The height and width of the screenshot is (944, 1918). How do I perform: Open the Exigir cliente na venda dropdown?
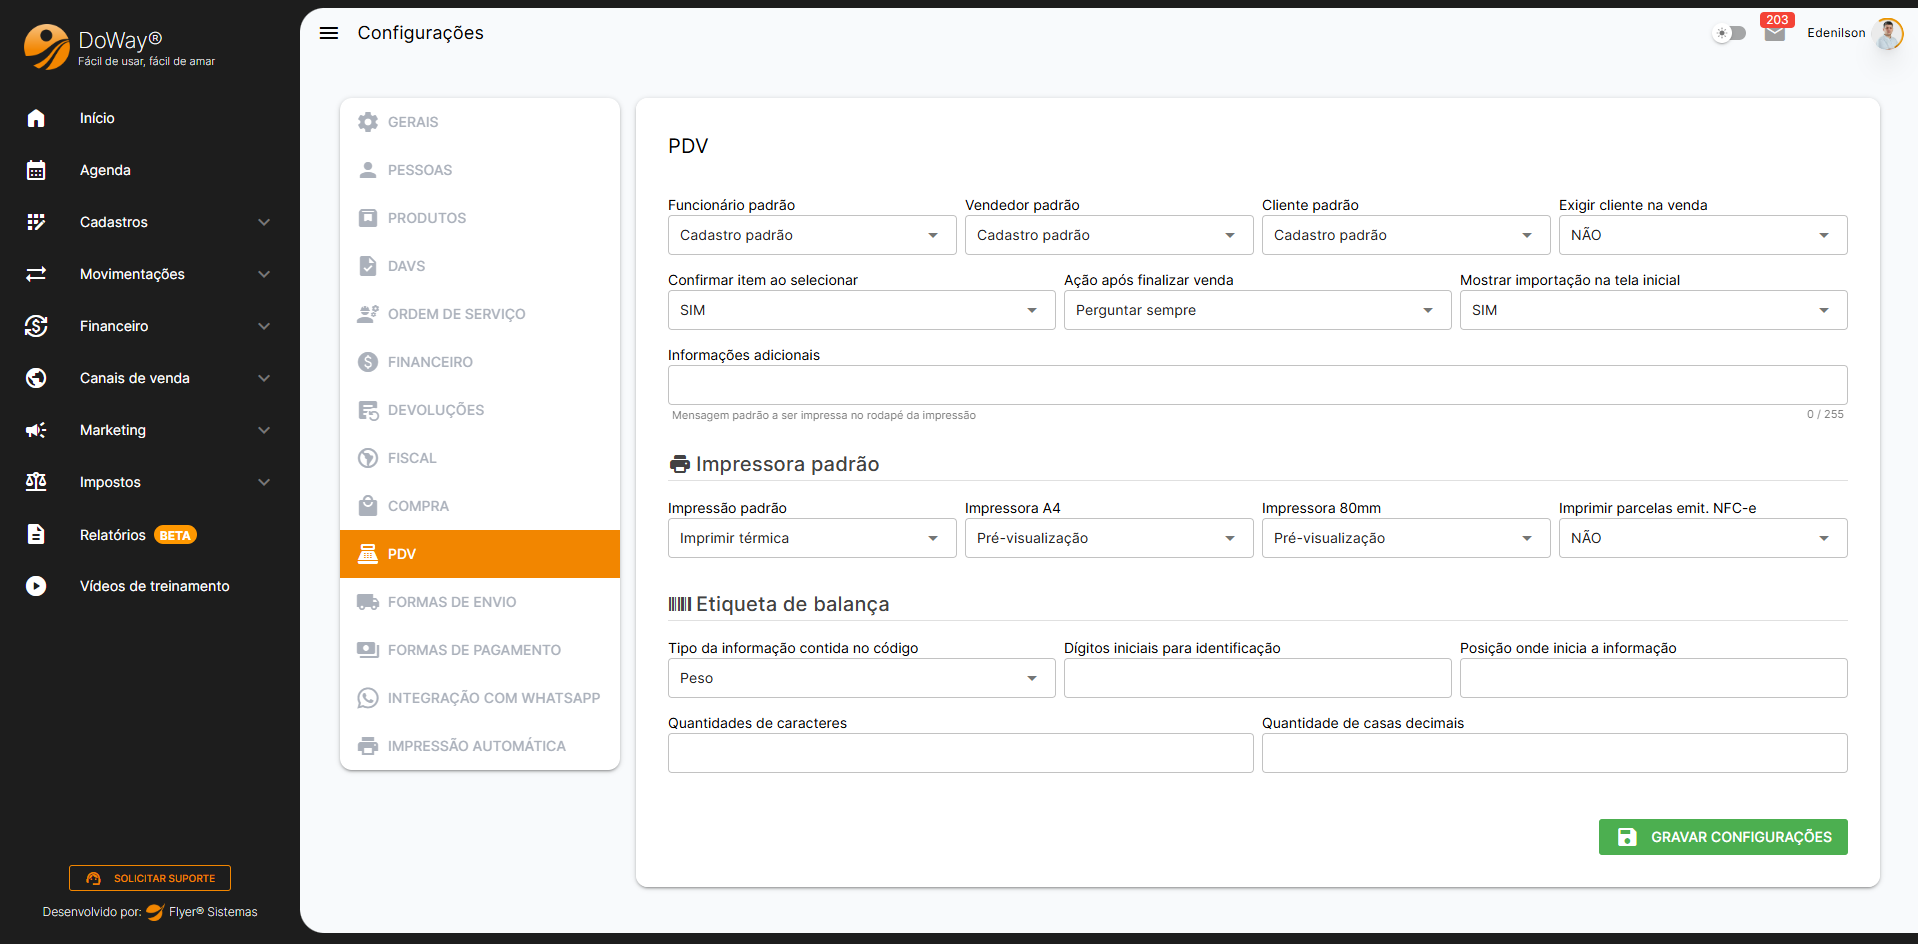(x=1702, y=235)
